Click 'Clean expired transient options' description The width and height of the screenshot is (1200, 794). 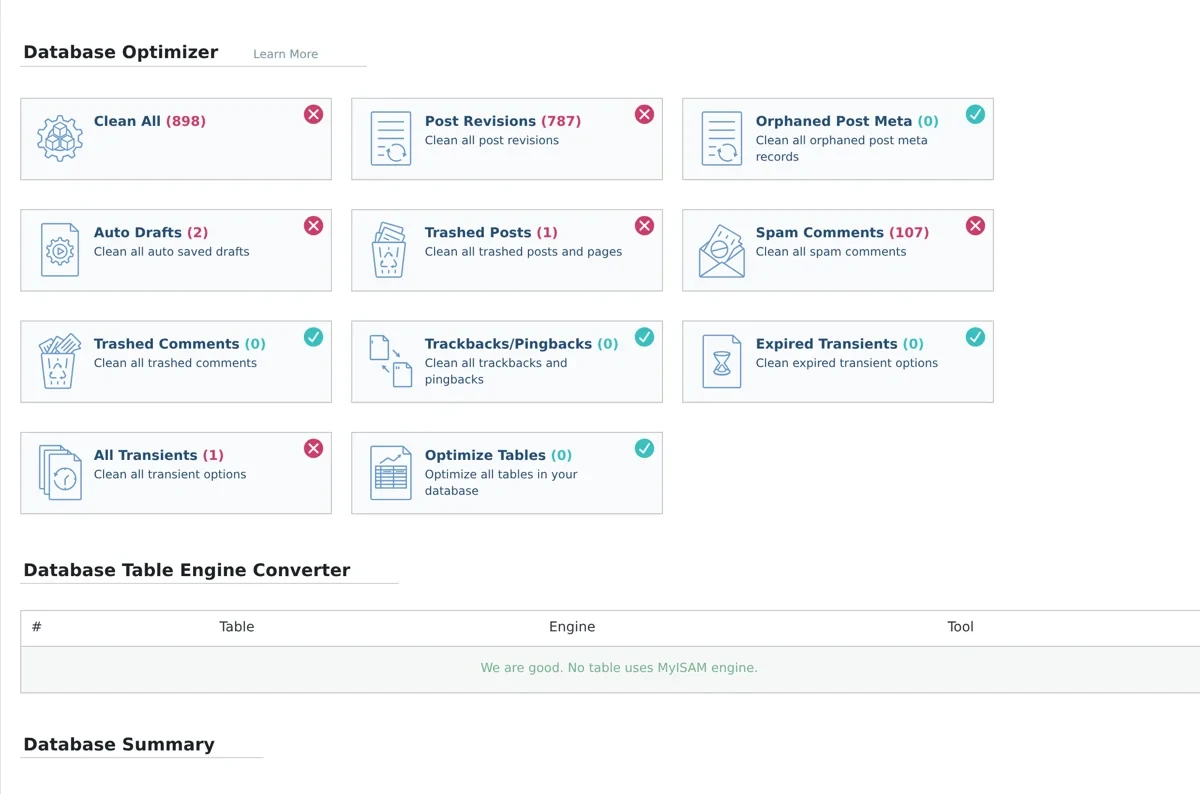847,363
